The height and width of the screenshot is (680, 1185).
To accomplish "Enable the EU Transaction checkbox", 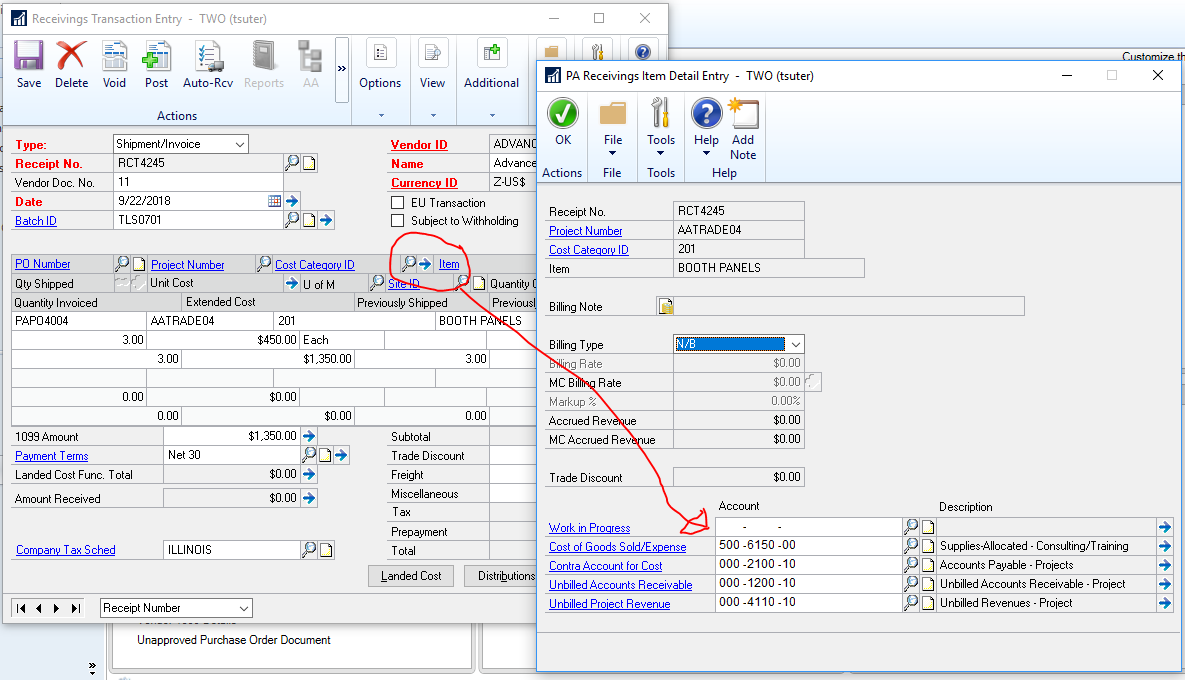I will (x=398, y=203).
